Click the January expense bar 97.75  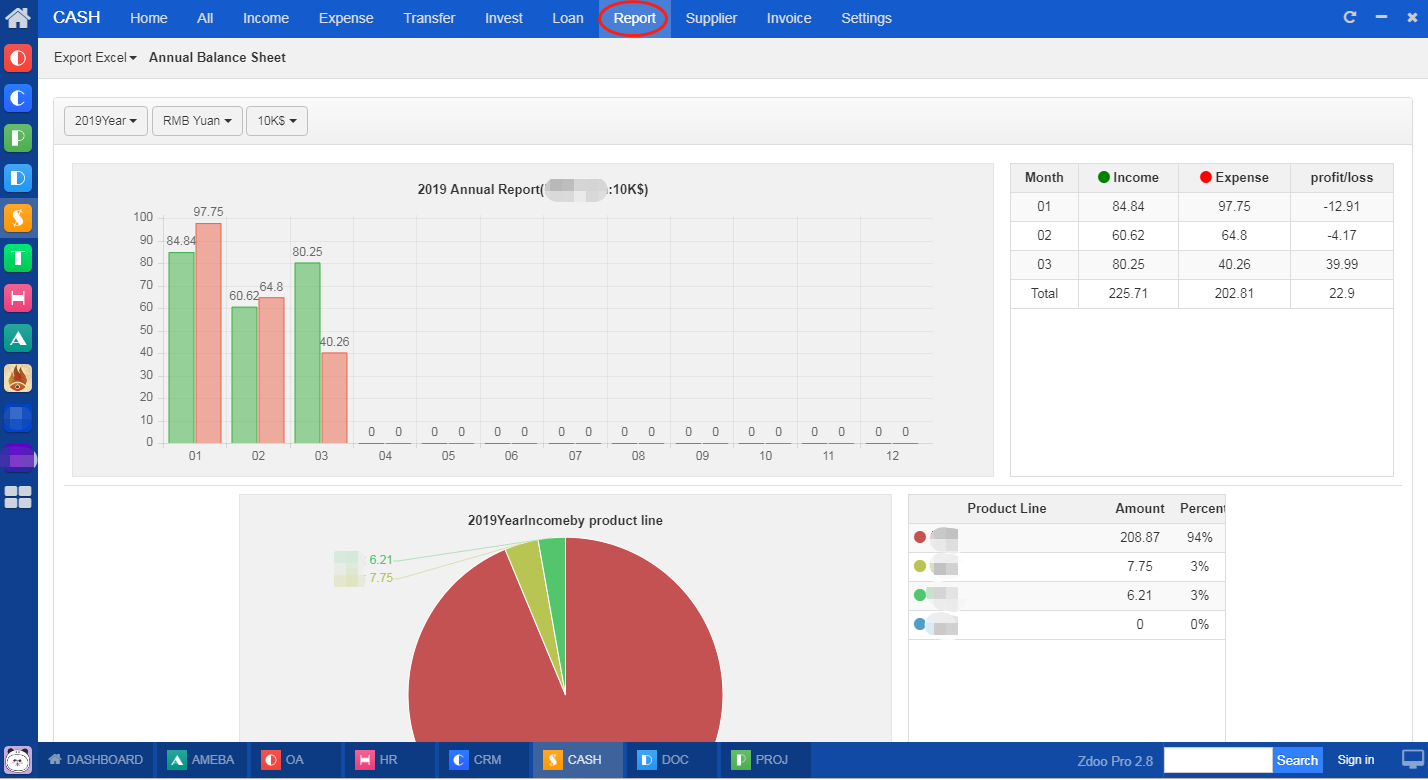[x=208, y=333]
